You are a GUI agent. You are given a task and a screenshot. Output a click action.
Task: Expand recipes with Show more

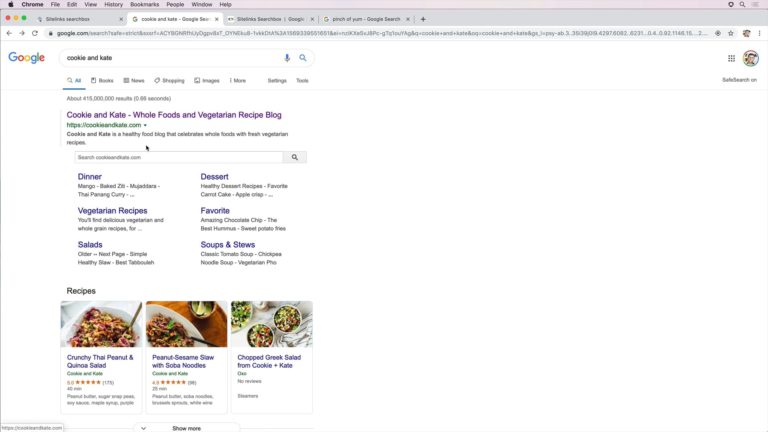(x=187, y=428)
